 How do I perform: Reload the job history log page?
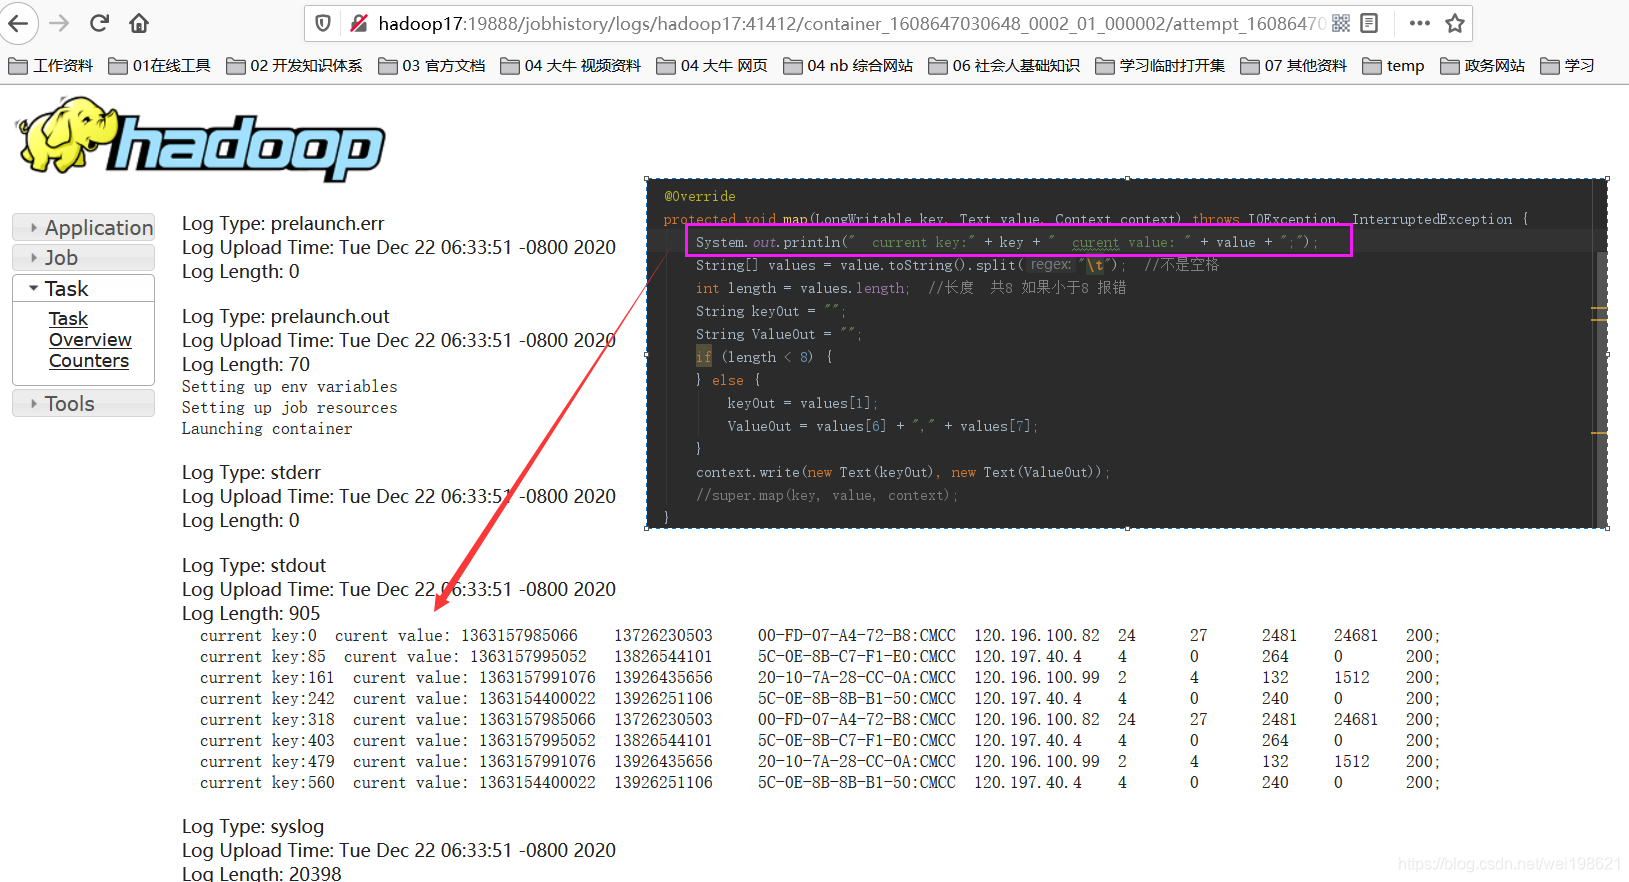click(99, 23)
